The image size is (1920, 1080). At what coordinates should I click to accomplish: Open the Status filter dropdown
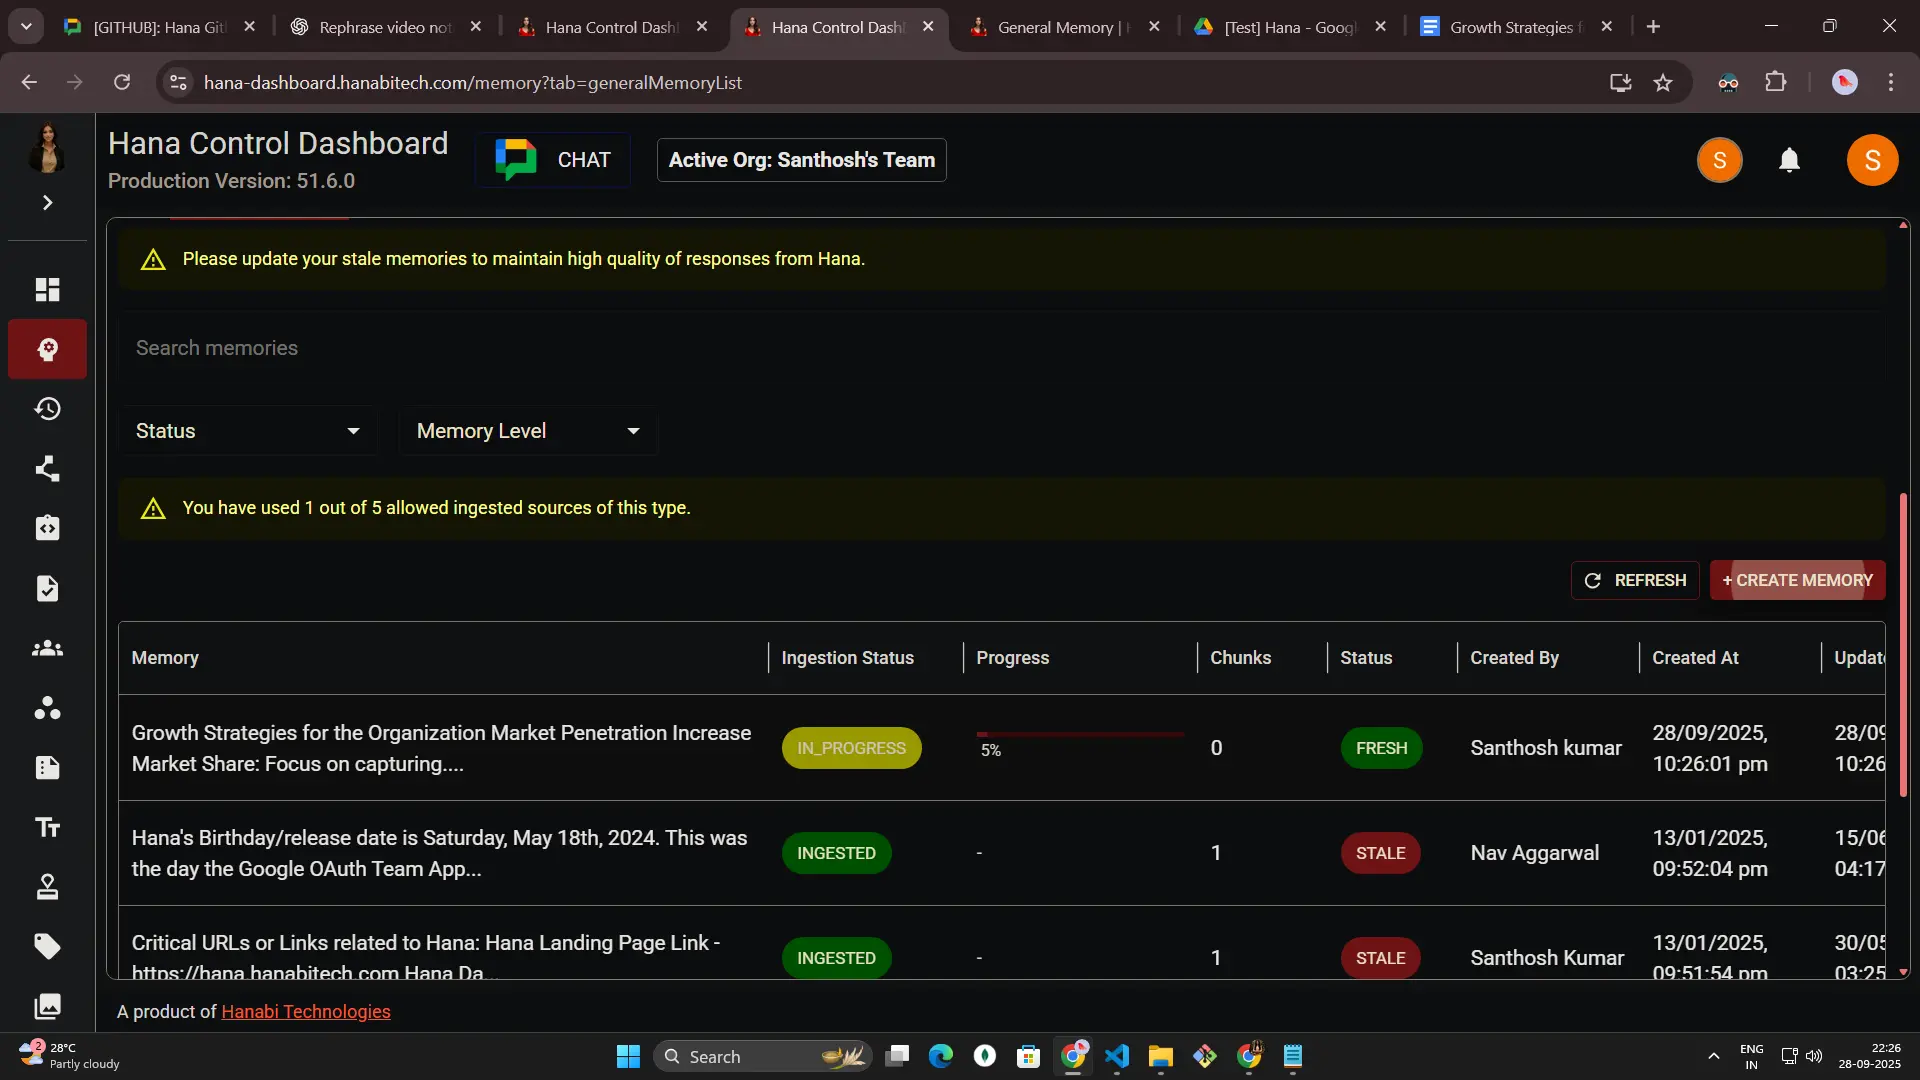point(247,431)
